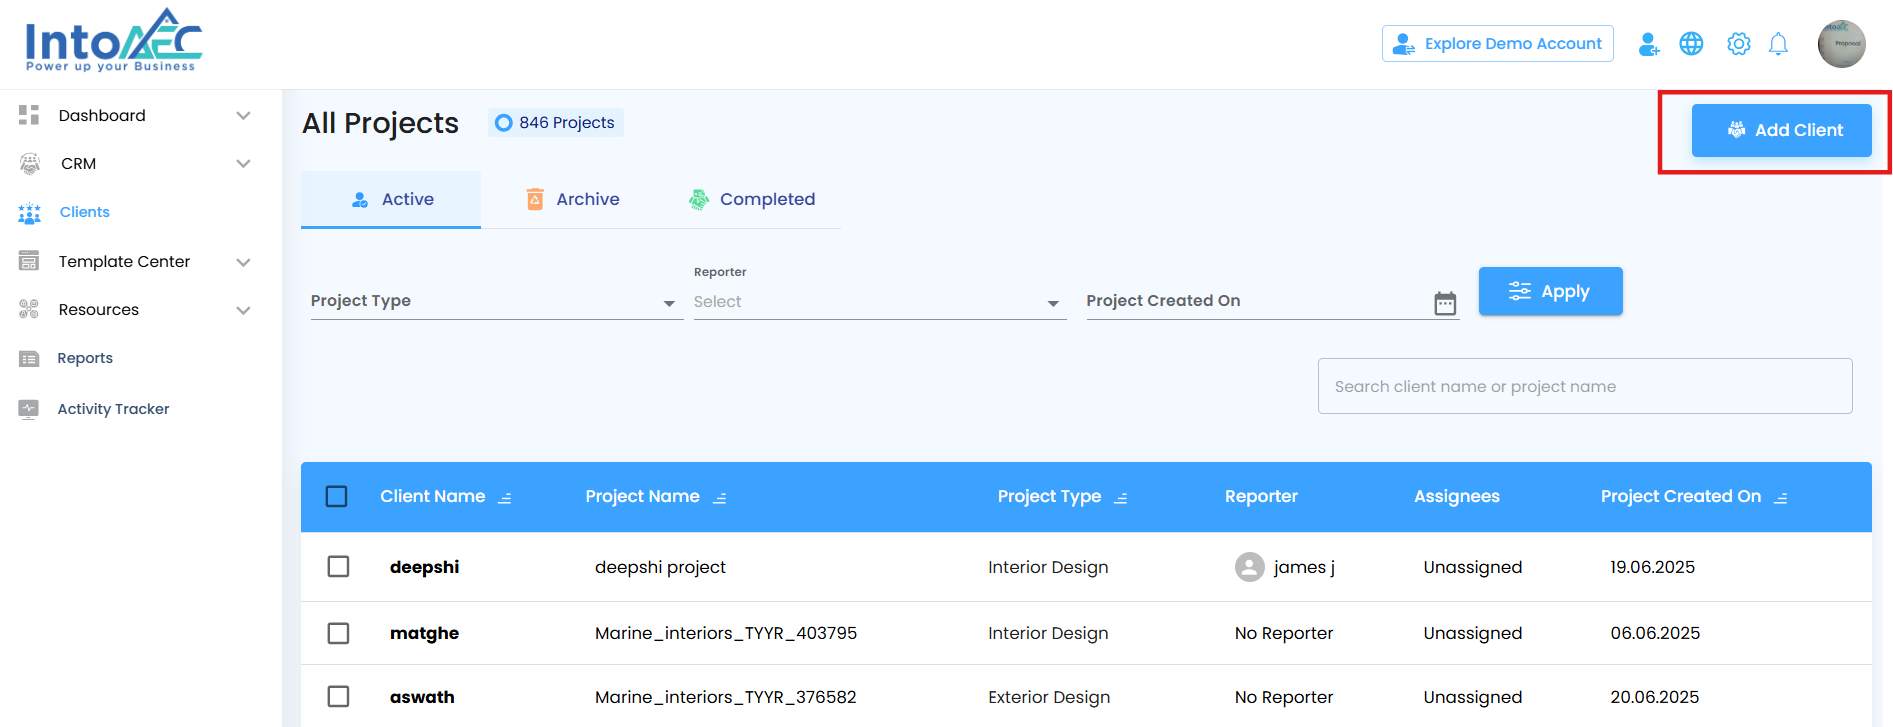Sort by Project Type column icon
1893x727 pixels.
click(x=1121, y=498)
